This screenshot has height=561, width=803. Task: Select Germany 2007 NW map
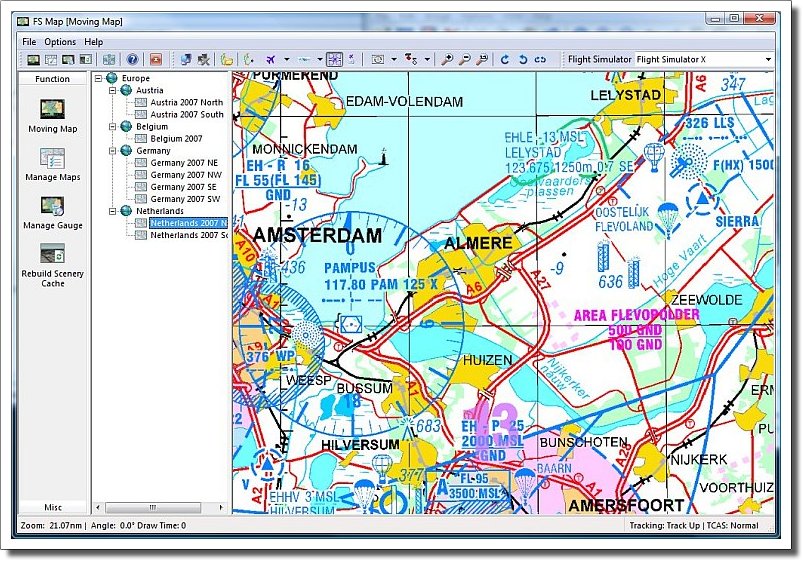[186, 175]
